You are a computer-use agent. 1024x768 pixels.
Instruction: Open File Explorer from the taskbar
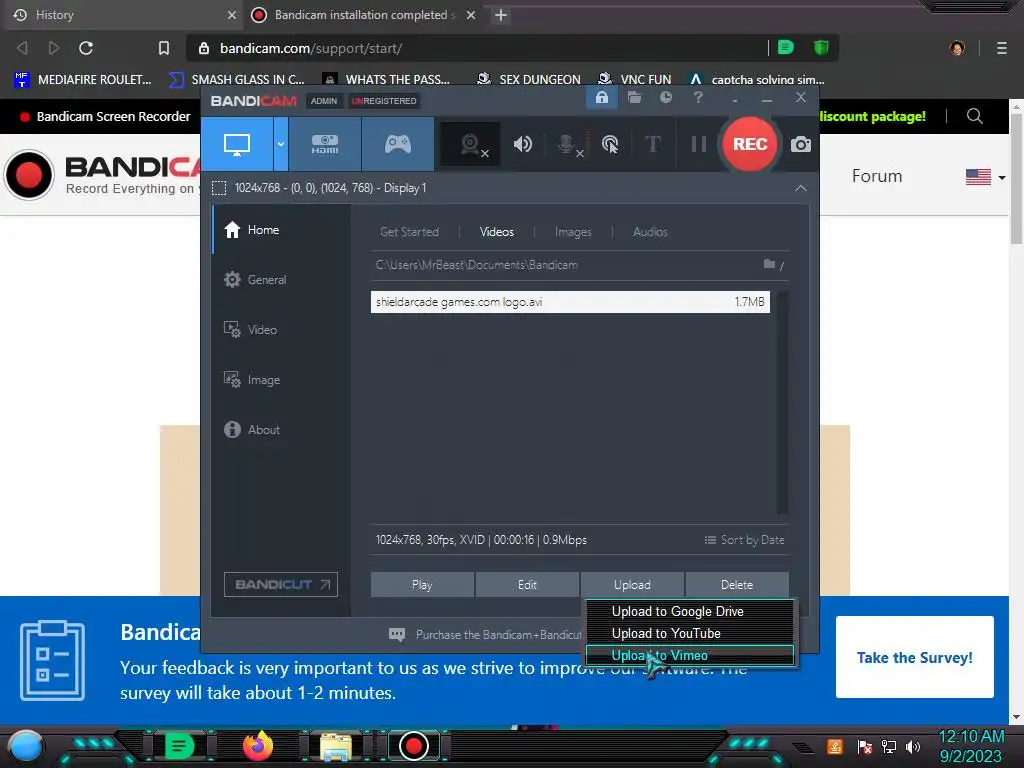coord(335,746)
